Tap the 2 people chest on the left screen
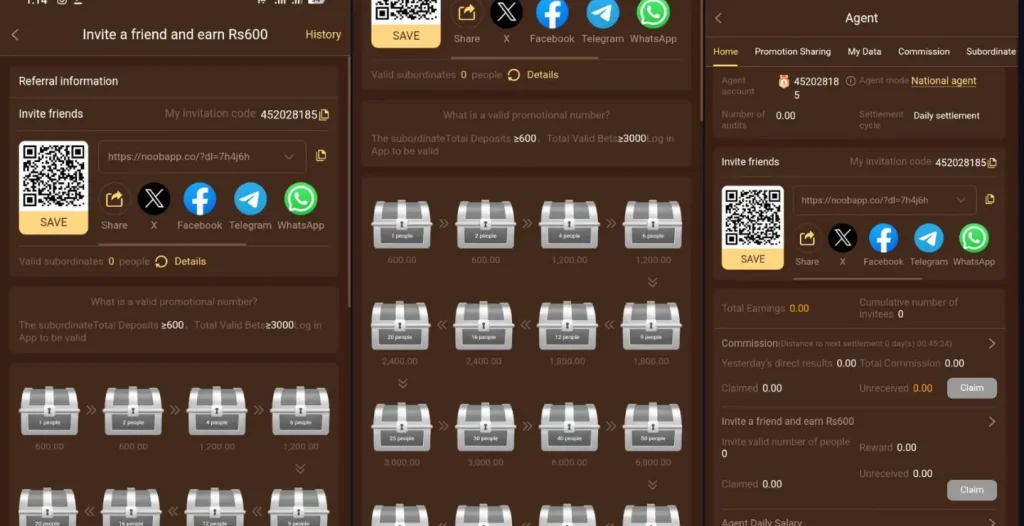1024x526 pixels. pyautogui.click(x=133, y=411)
